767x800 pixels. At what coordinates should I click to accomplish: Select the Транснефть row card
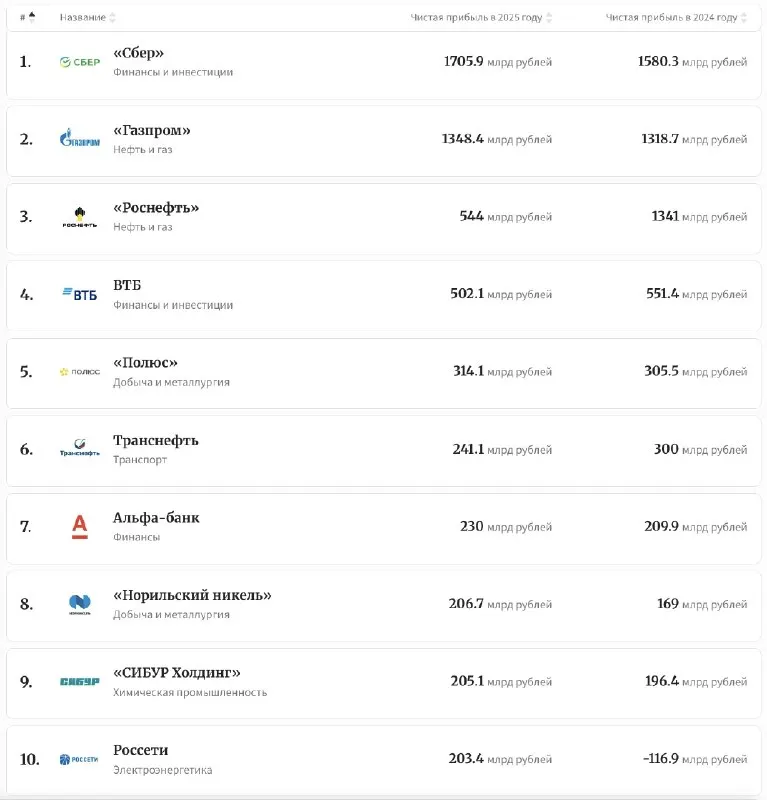[384, 450]
